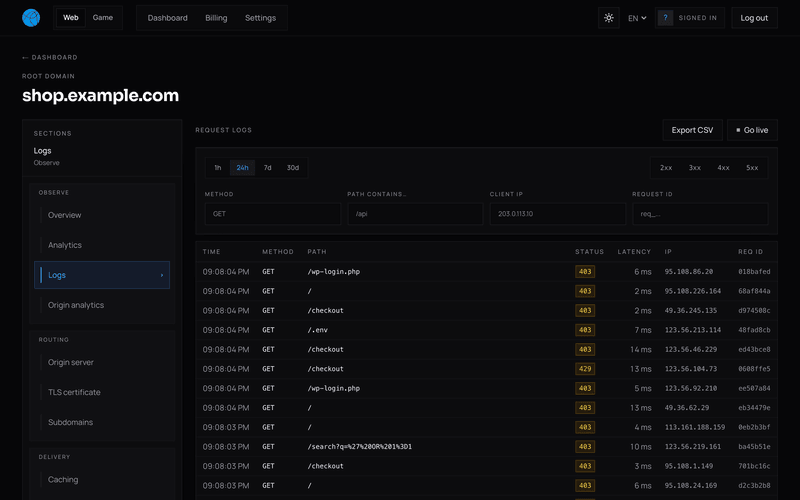Select the 7d time range
Viewport: 800px width, 500px height.
pyautogui.click(x=267, y=167)
